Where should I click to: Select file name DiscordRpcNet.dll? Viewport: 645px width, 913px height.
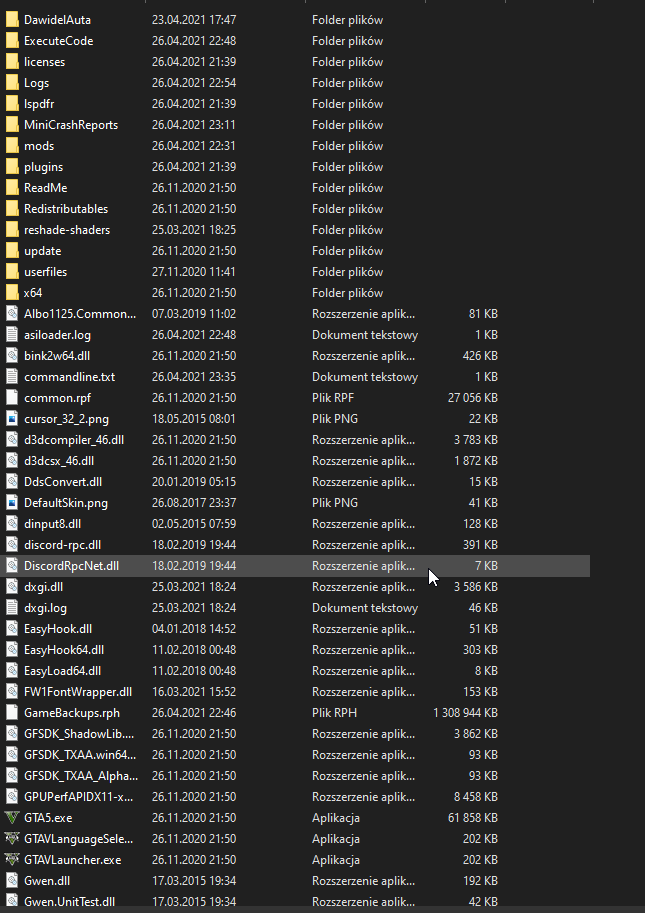72,565
